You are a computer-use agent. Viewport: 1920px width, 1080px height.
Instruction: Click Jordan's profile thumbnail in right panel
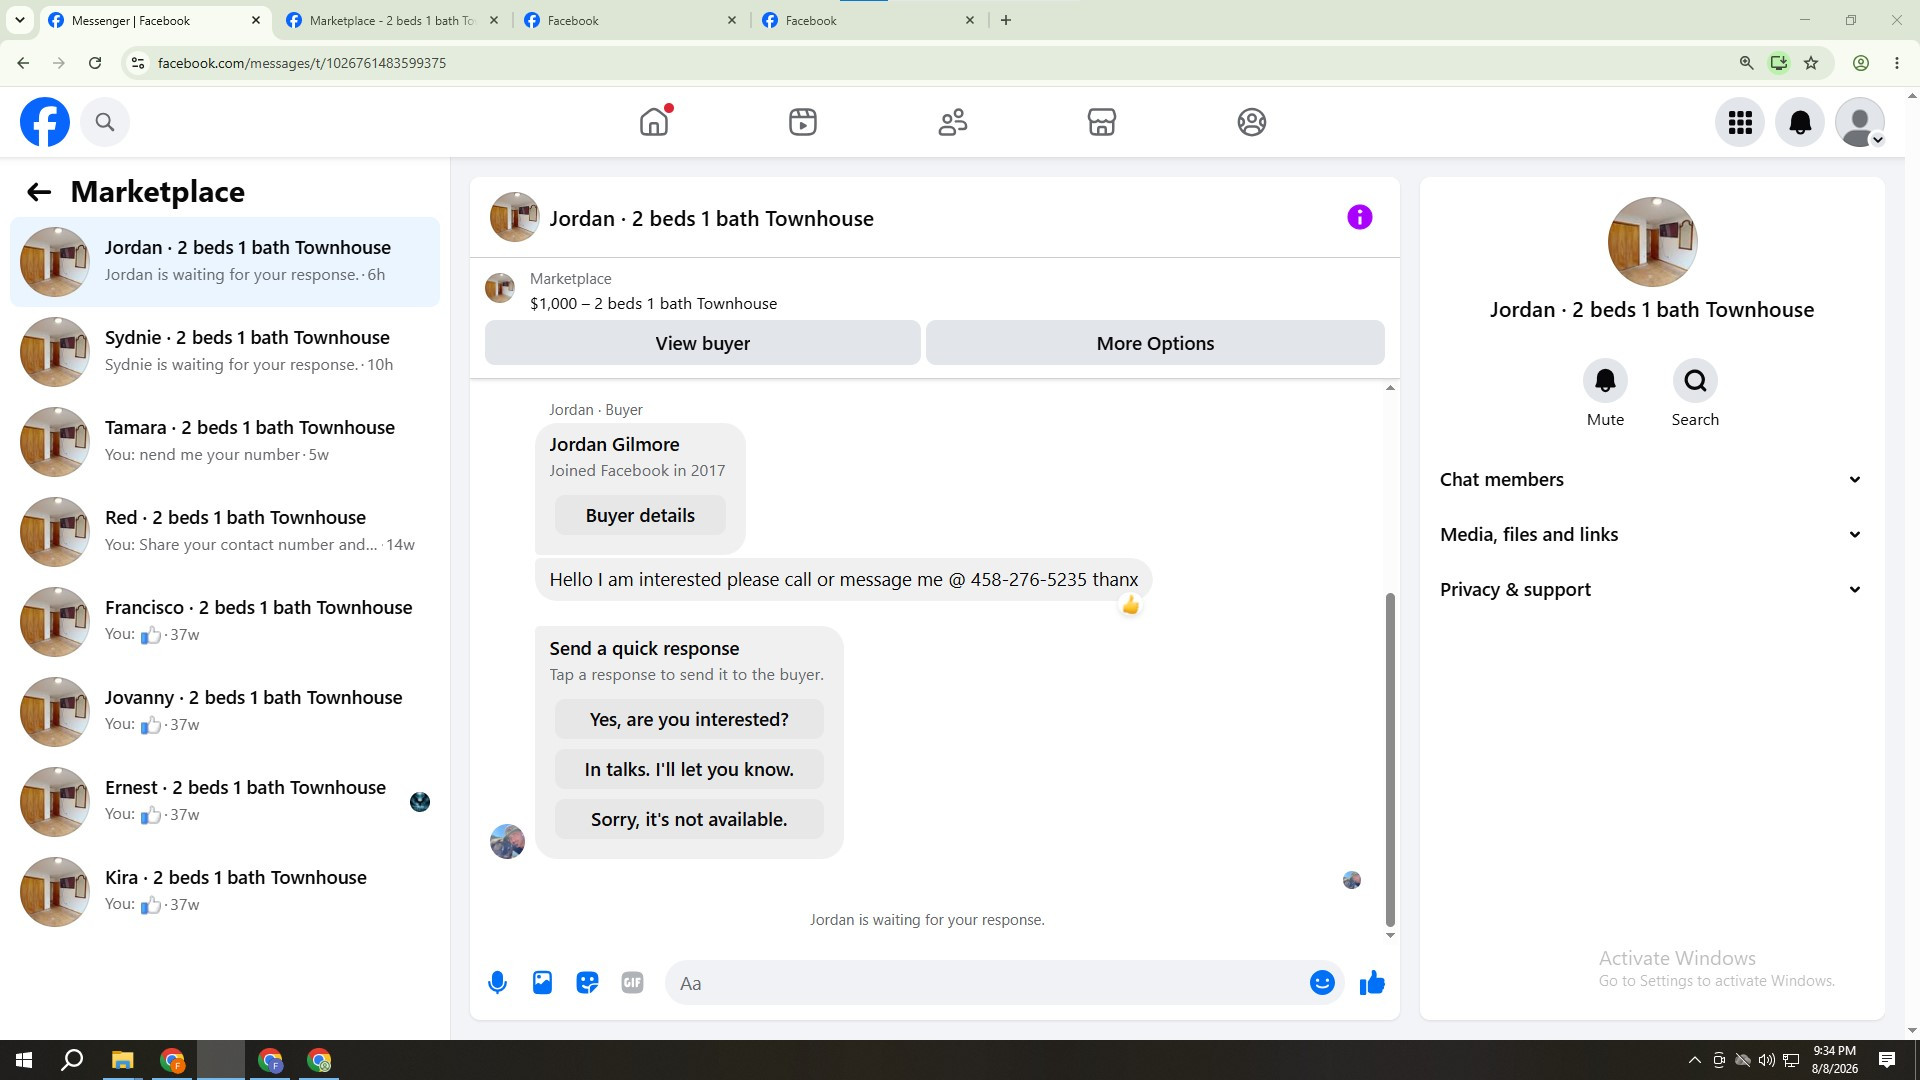pos(1652,242)
